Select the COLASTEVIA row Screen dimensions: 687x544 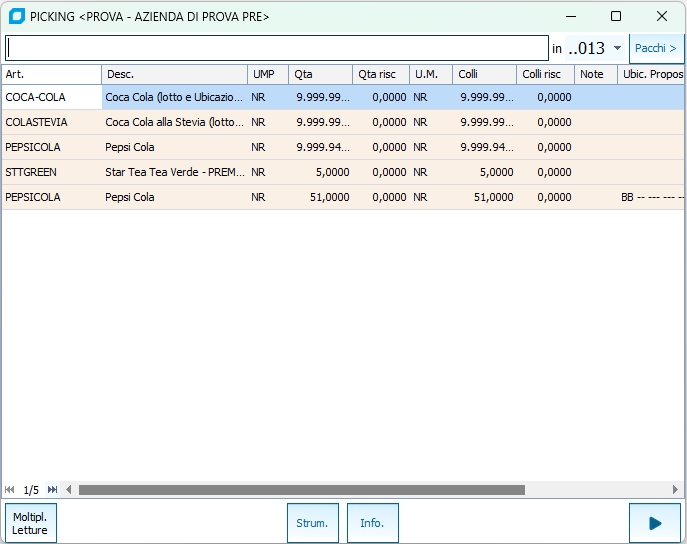tap(50, 122)
